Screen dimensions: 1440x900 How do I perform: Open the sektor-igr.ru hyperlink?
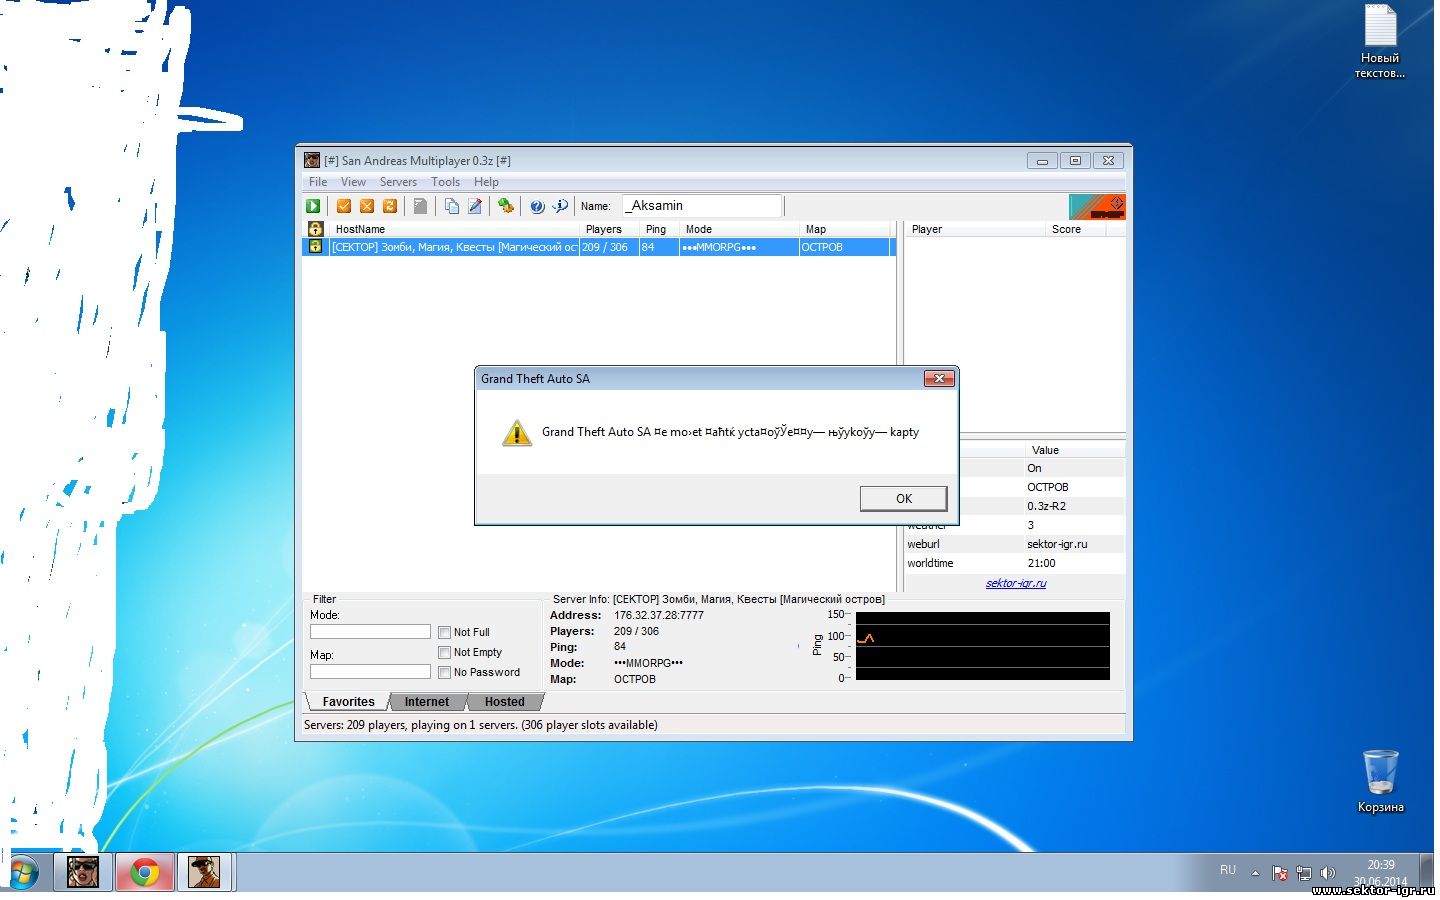1016,583
